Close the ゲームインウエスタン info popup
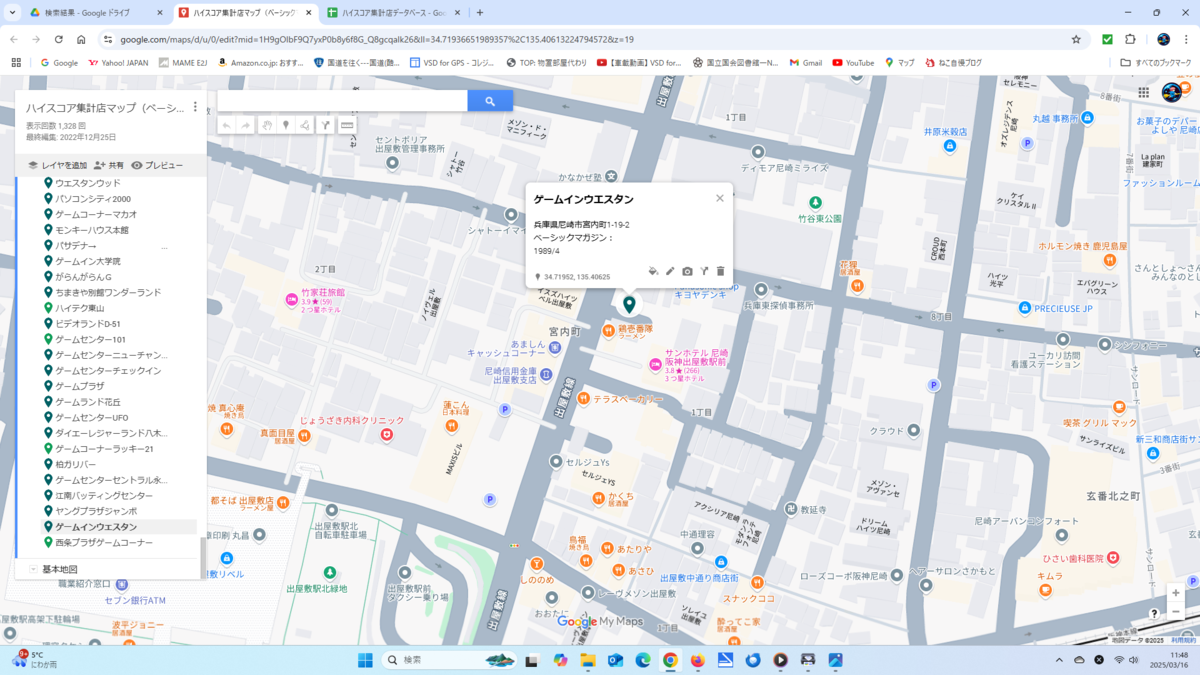1200x675 pixels. pyautogui.click(x=719, y=198)
